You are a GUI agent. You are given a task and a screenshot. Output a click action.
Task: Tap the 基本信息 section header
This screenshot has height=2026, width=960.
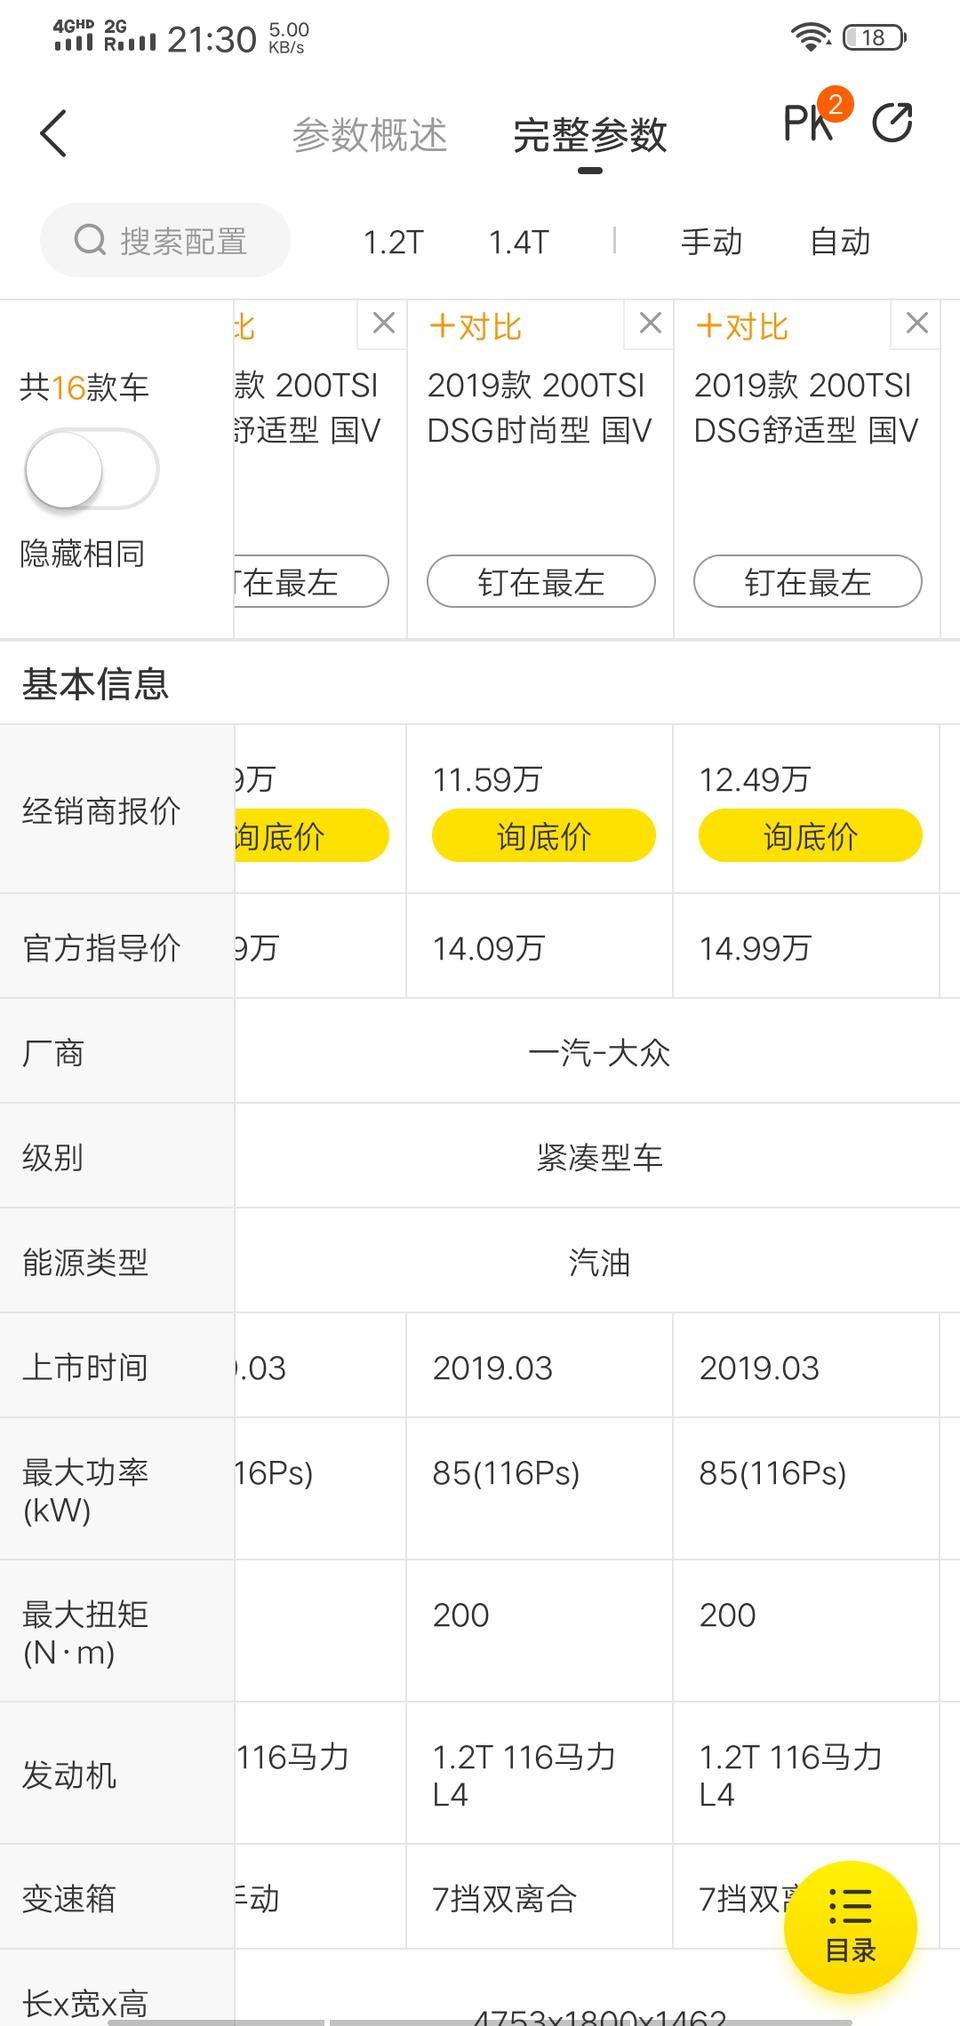tap(95, 684)
